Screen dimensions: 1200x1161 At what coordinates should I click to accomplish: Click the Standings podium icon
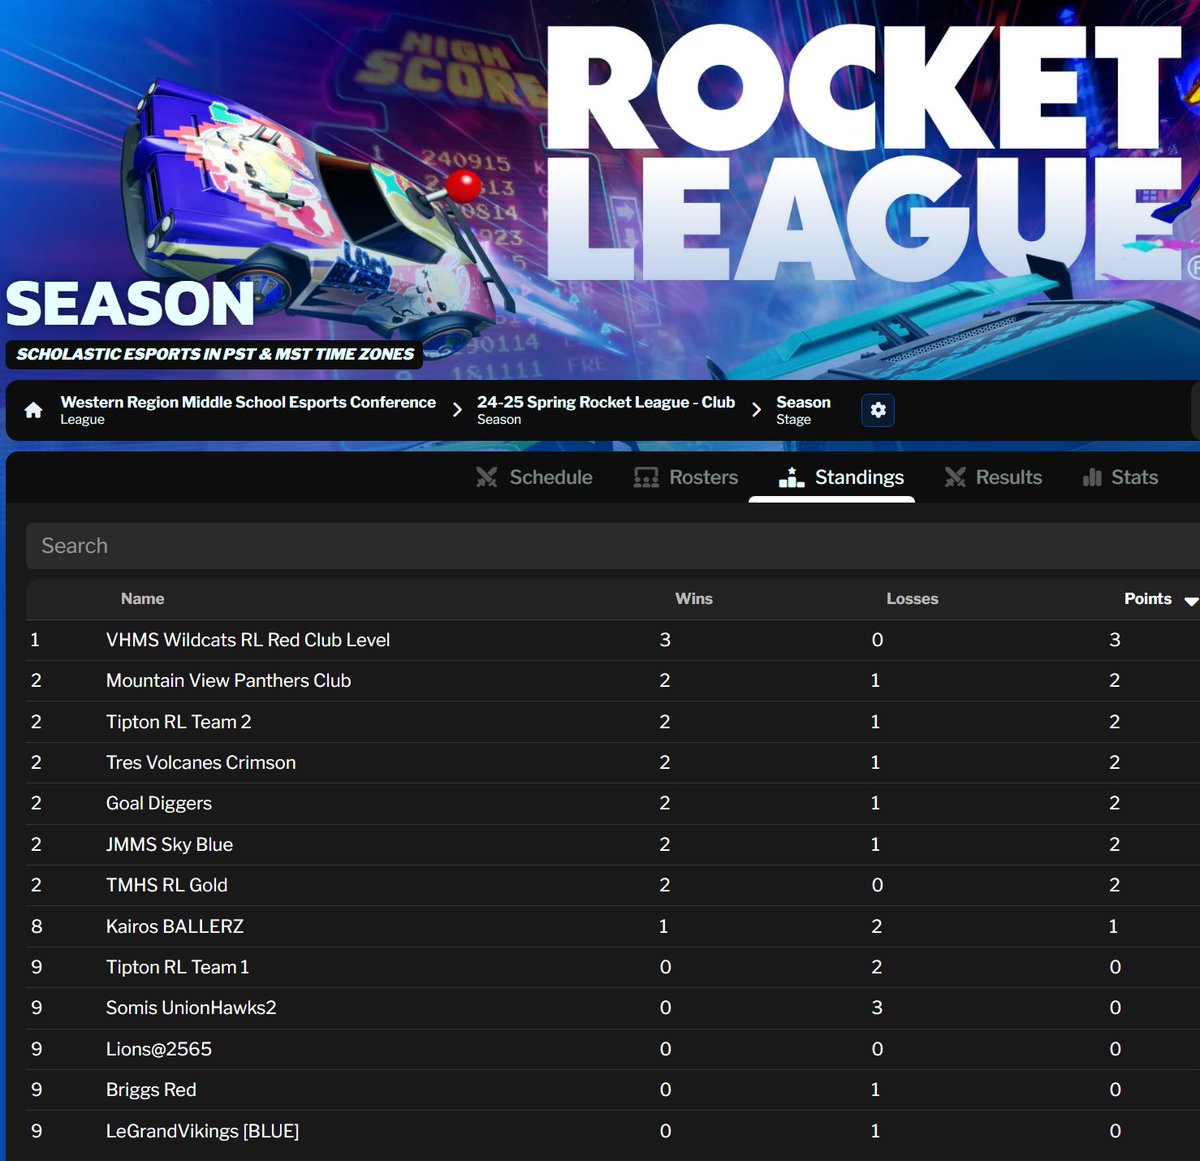792,477
